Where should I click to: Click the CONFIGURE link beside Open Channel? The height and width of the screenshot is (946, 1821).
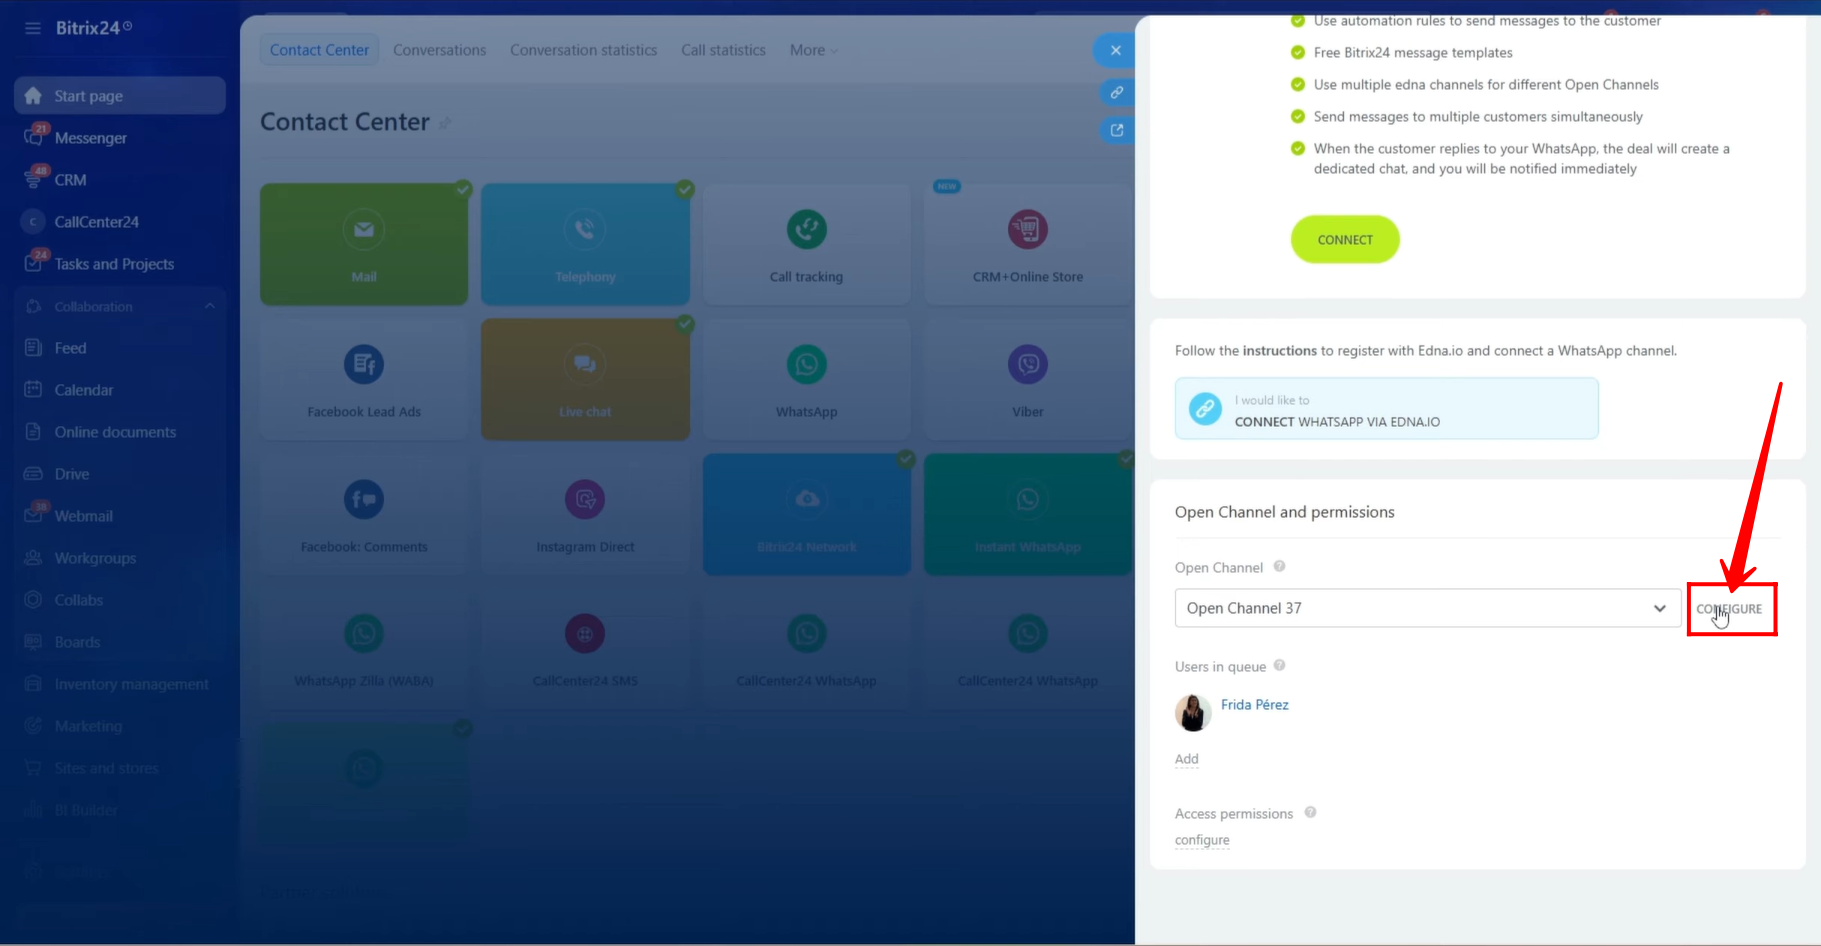[x=1730, y=609]
